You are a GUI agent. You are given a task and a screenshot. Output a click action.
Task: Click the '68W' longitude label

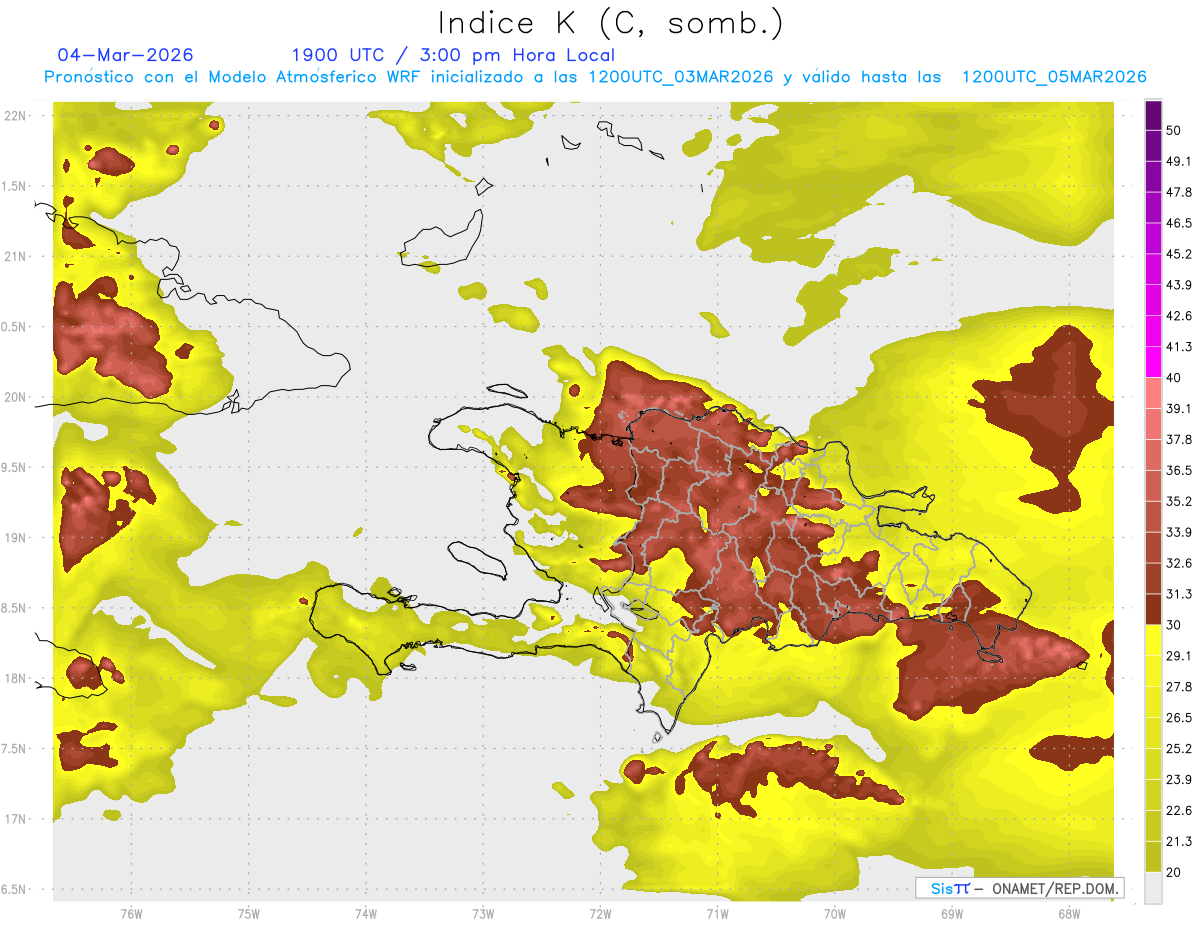point(1069,913)
